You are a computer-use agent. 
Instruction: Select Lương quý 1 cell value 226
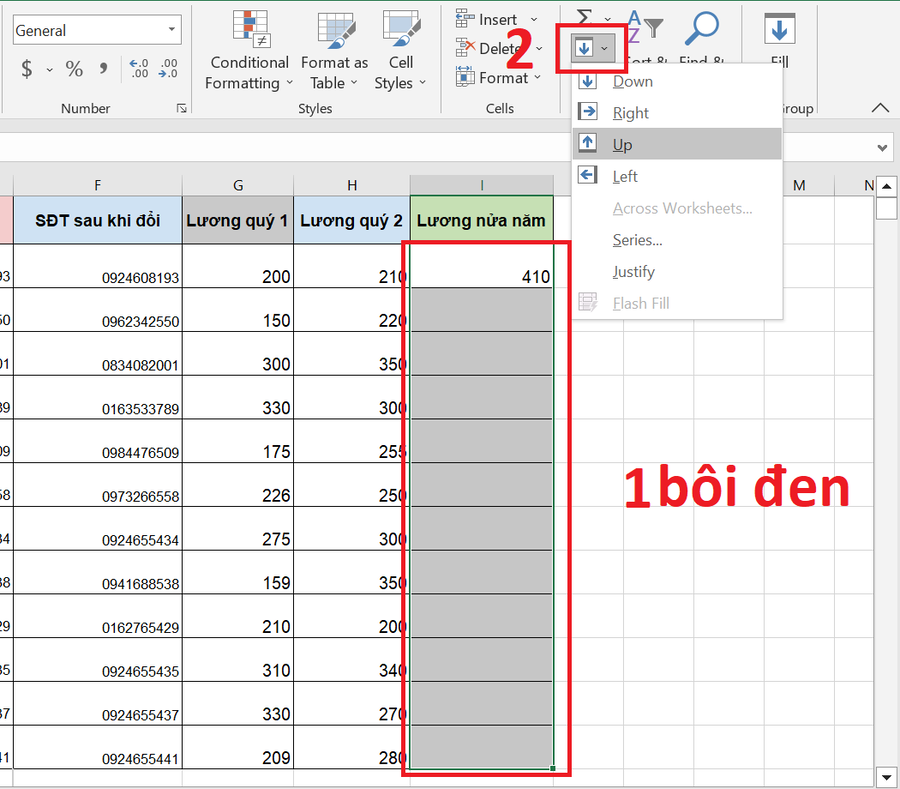(x=238, y=485)
